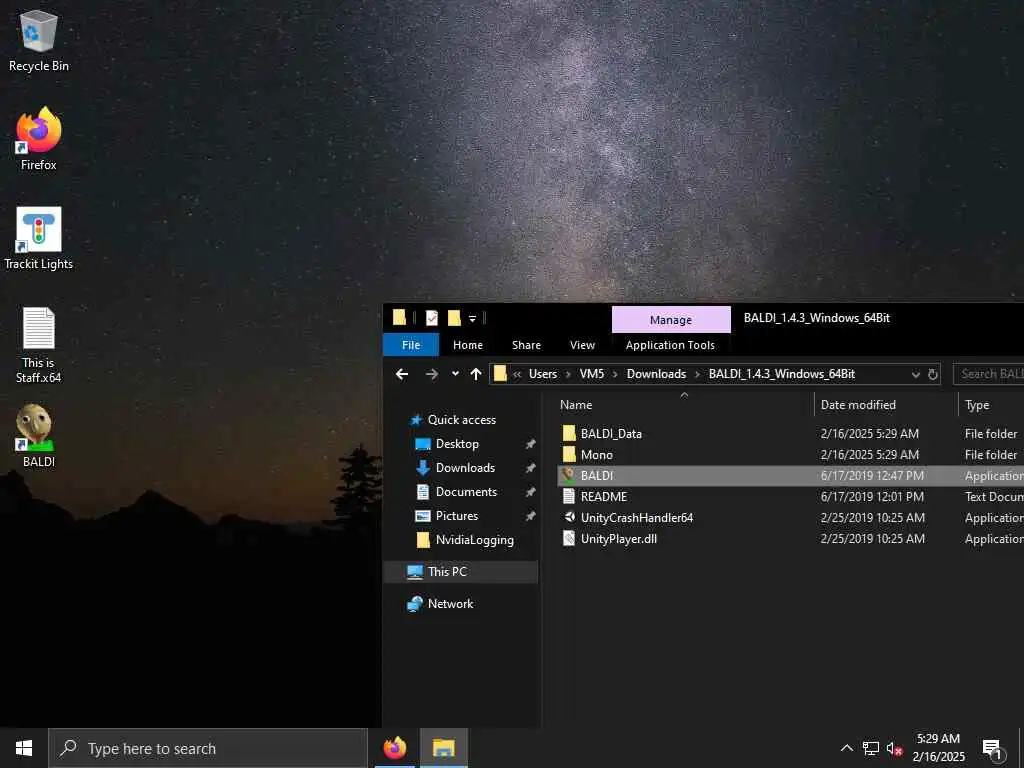Image resolution: width=1024 pixels, height=768 pixels.
Task: Click the File Explorer taskbar icon
Action: (443, 748)
